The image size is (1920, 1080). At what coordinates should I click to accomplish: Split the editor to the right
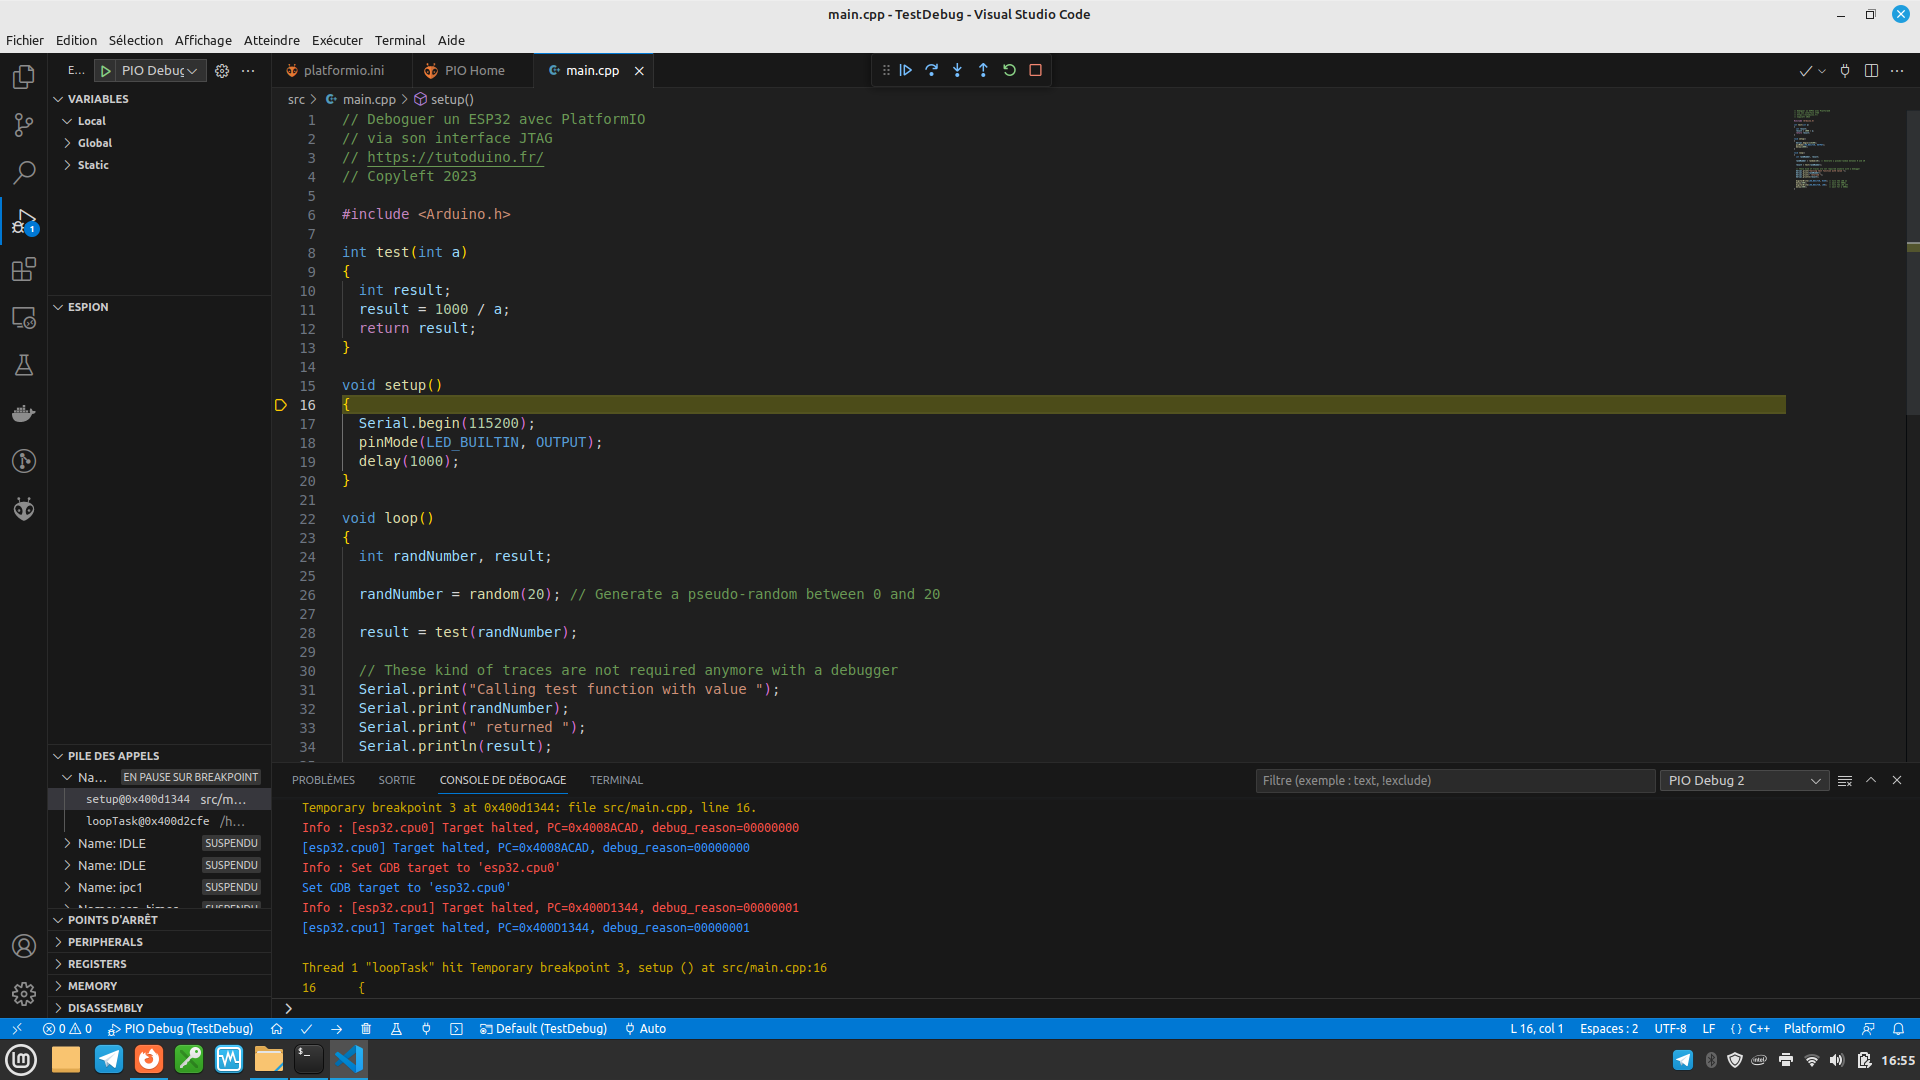point(1871,71)
